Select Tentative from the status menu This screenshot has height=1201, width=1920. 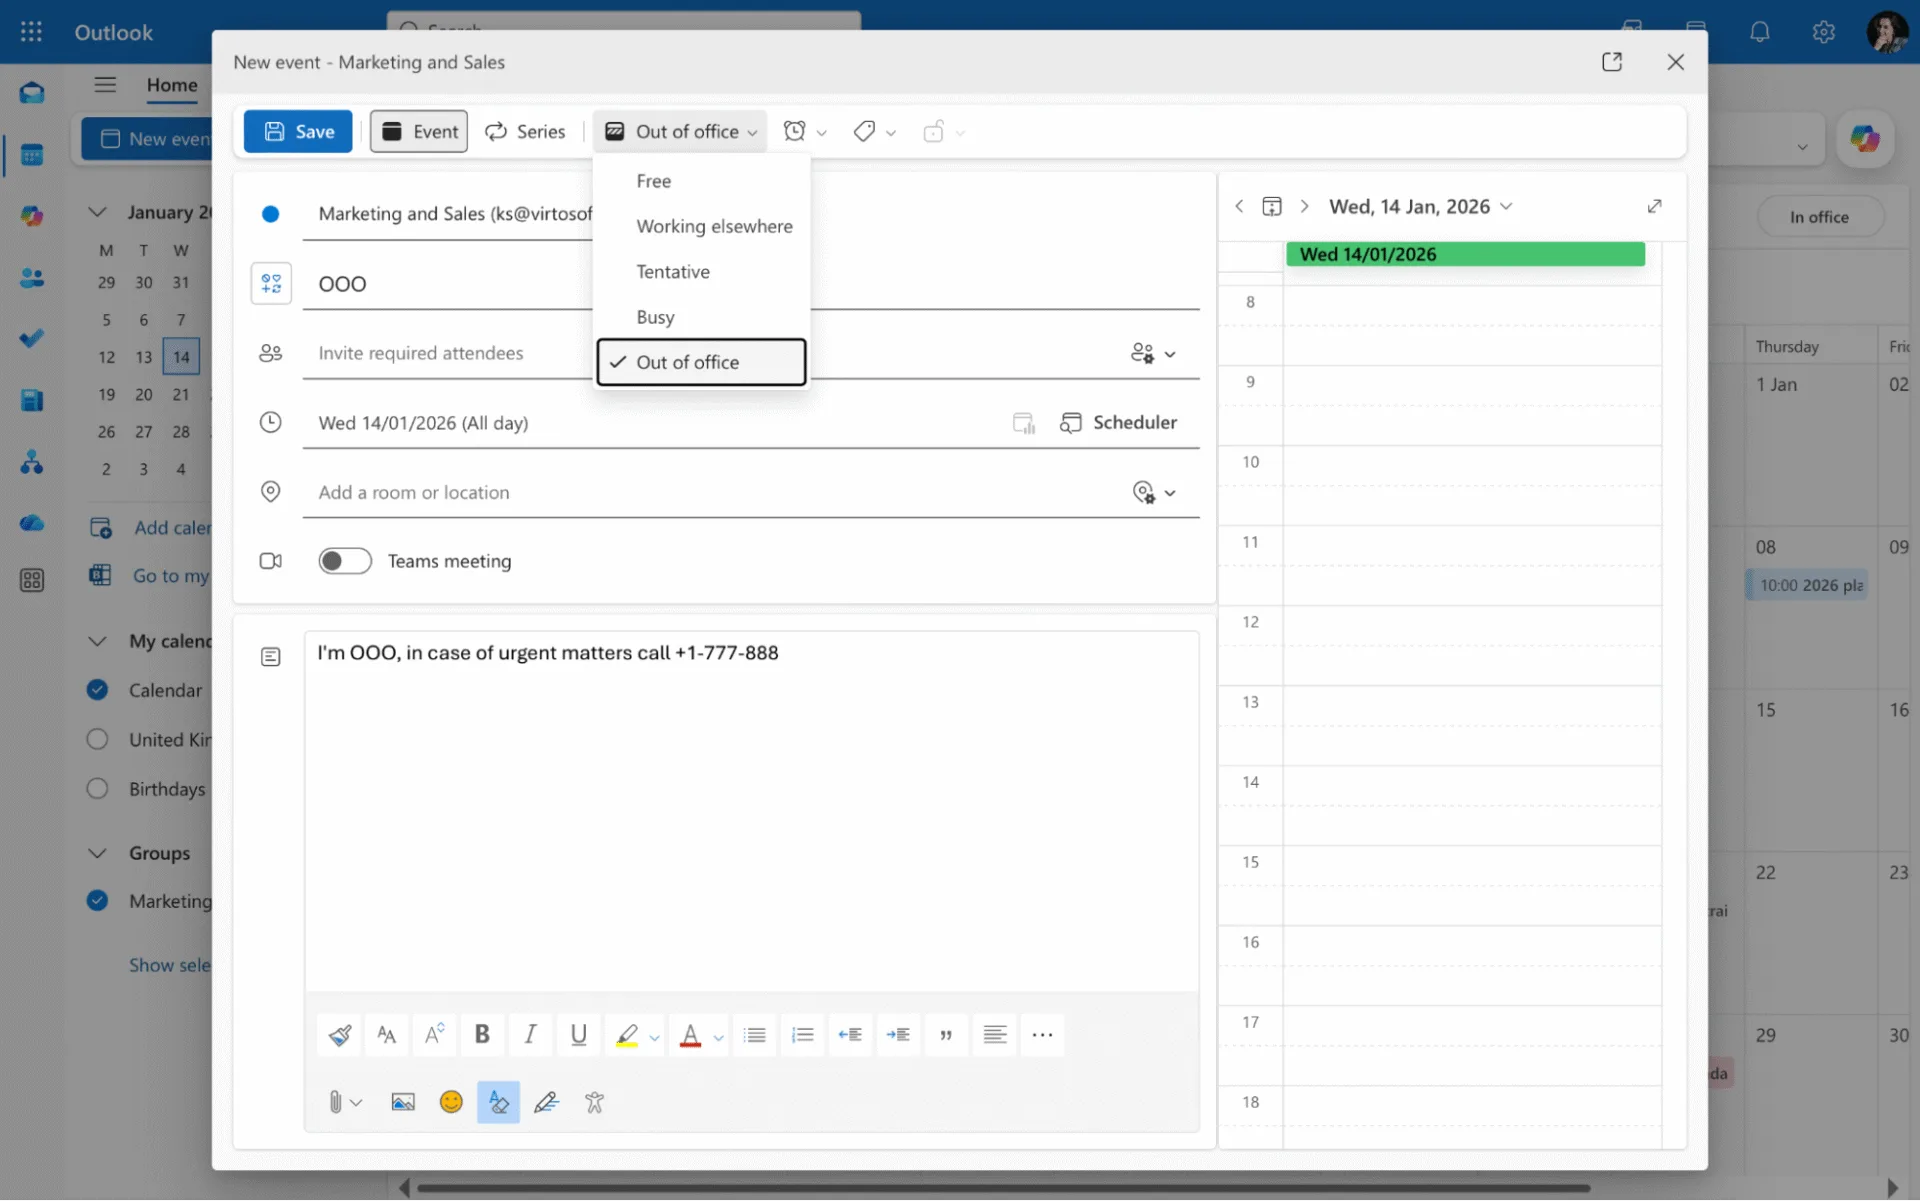[x=673, y=271]
